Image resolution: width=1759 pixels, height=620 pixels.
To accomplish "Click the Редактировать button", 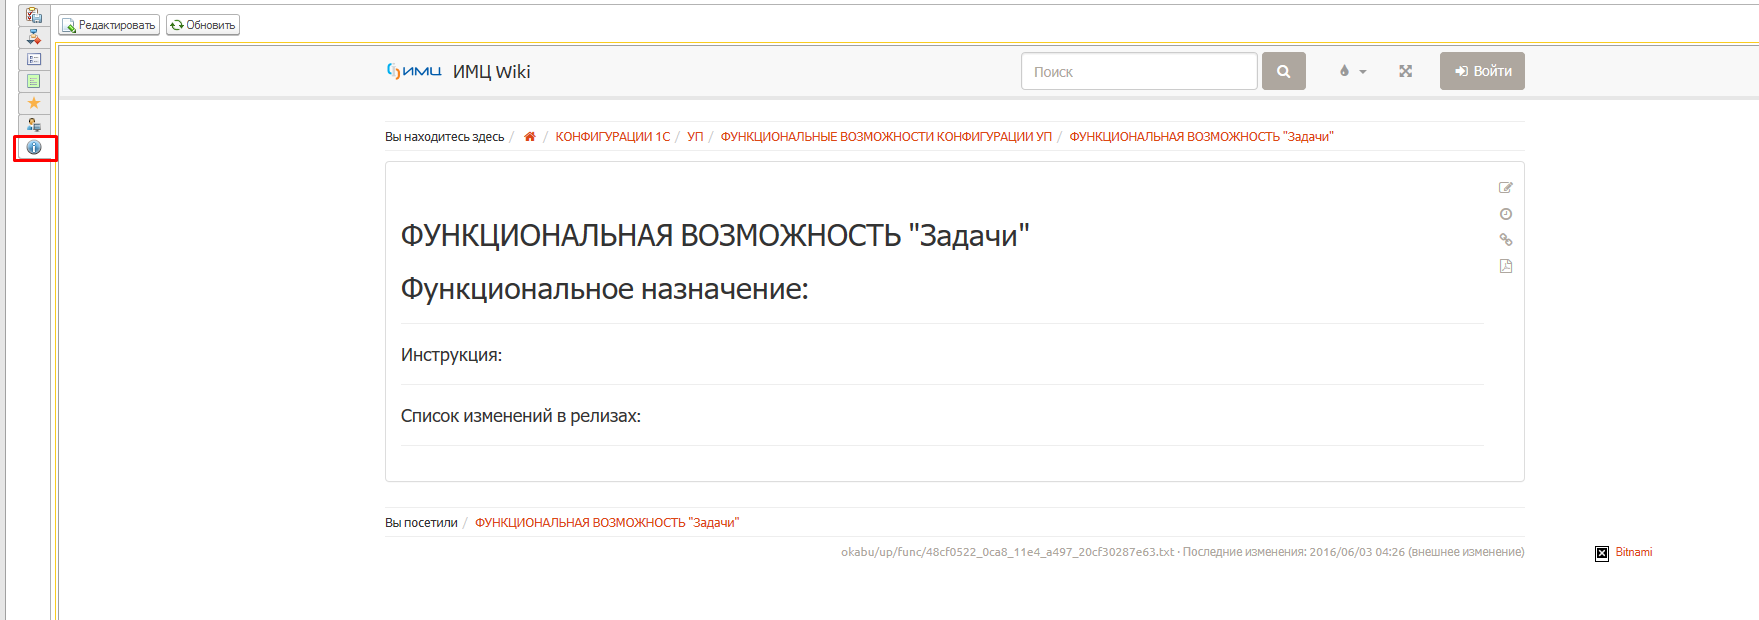I will (x=109, y=25).
